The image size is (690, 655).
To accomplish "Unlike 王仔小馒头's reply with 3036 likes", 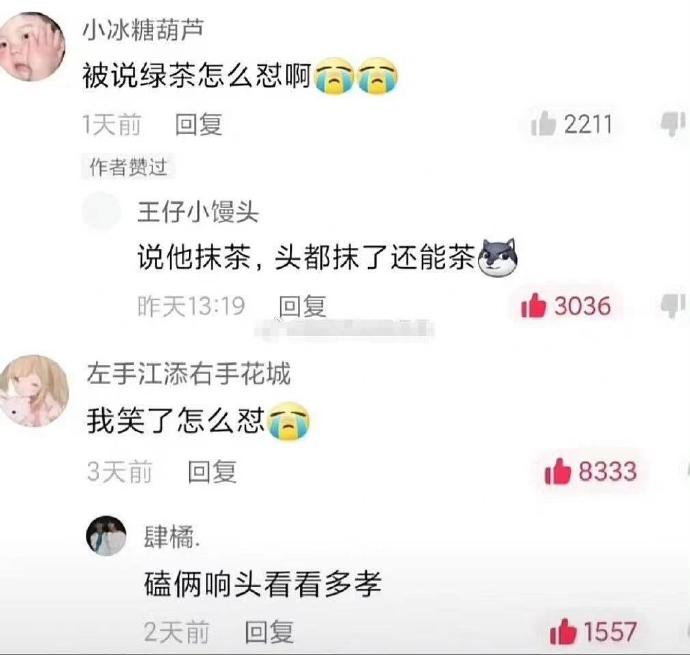I will point(533,305).
